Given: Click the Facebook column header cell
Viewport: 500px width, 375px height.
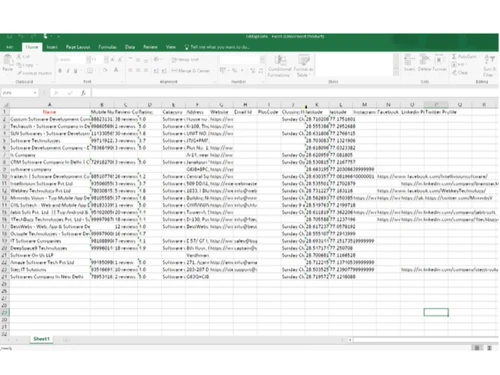Looking at the screenshot, I should (x=388, y=112).
